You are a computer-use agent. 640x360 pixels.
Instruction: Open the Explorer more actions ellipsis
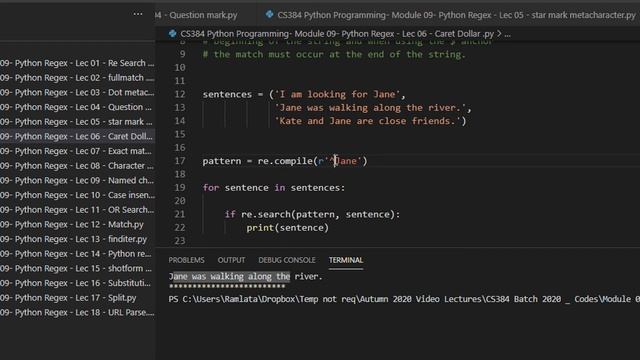[x=138, y=14]
